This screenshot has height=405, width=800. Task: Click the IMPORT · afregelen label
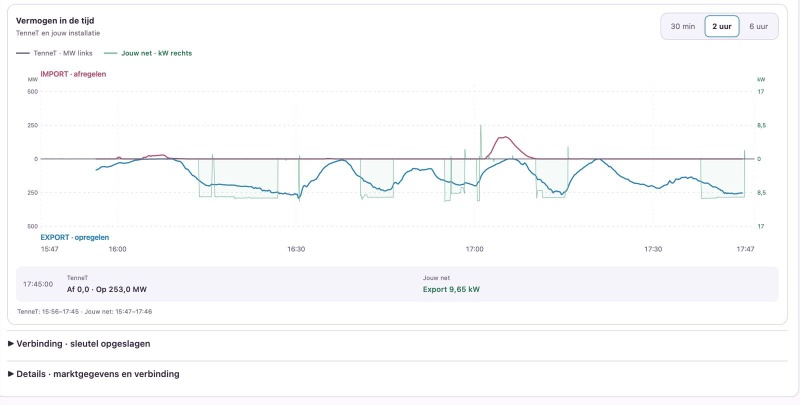click(x=73, y=74)
